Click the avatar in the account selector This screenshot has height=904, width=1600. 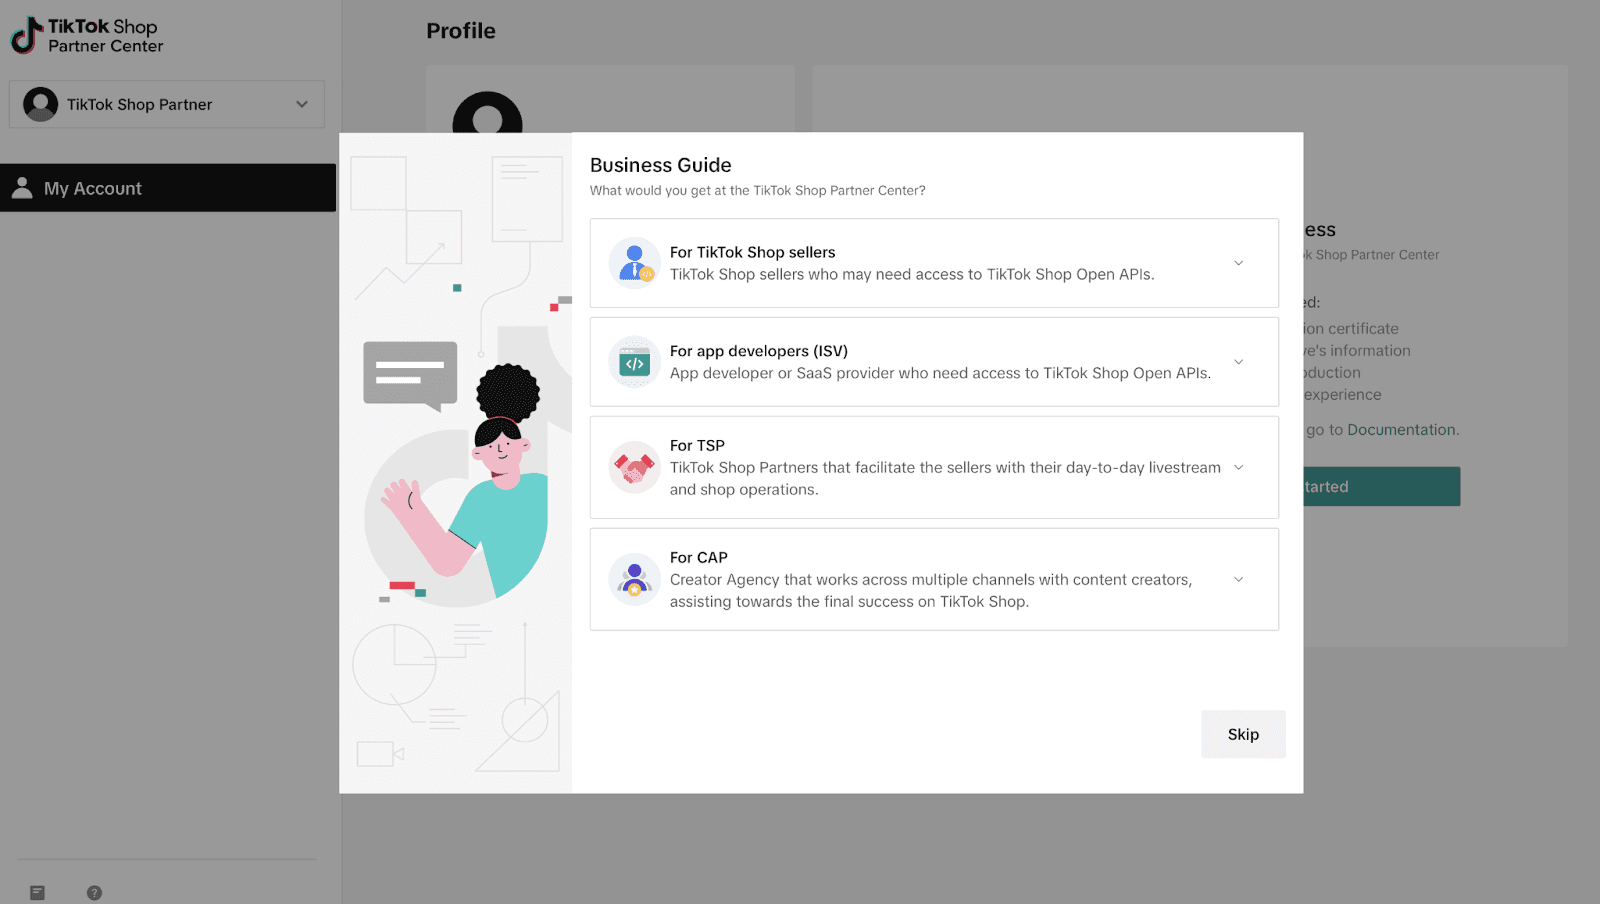pyautogui.click(x=40, y=103)
